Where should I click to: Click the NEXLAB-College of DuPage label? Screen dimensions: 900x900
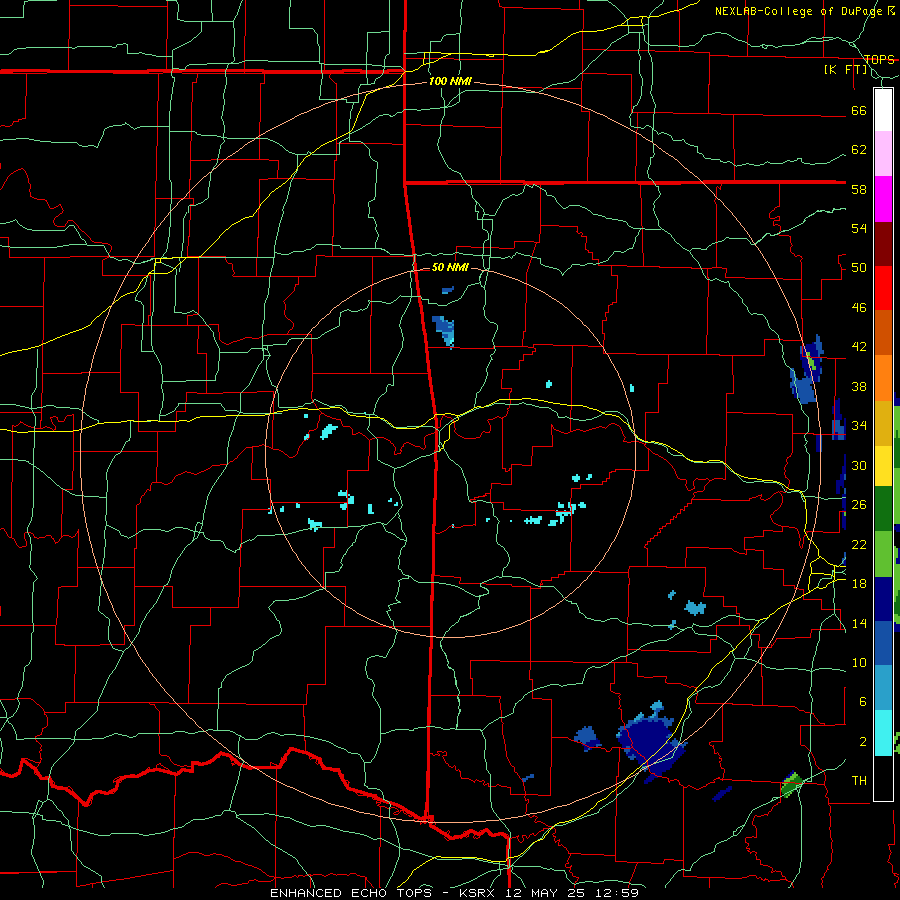[x=799, y=11]
